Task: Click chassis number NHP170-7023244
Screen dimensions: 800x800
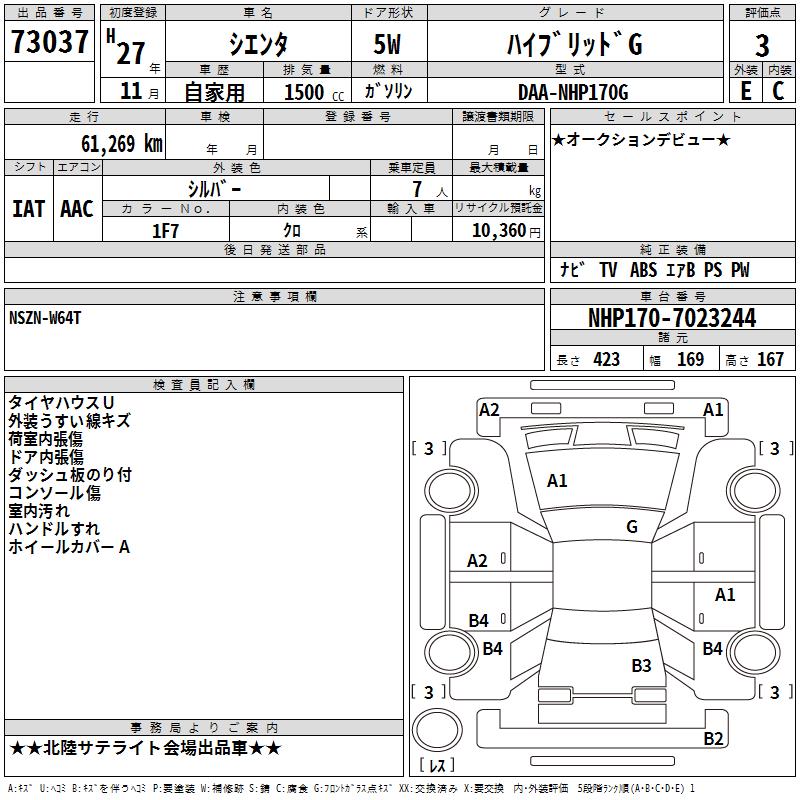Action: pyautogui.click(x=672, y=318)
